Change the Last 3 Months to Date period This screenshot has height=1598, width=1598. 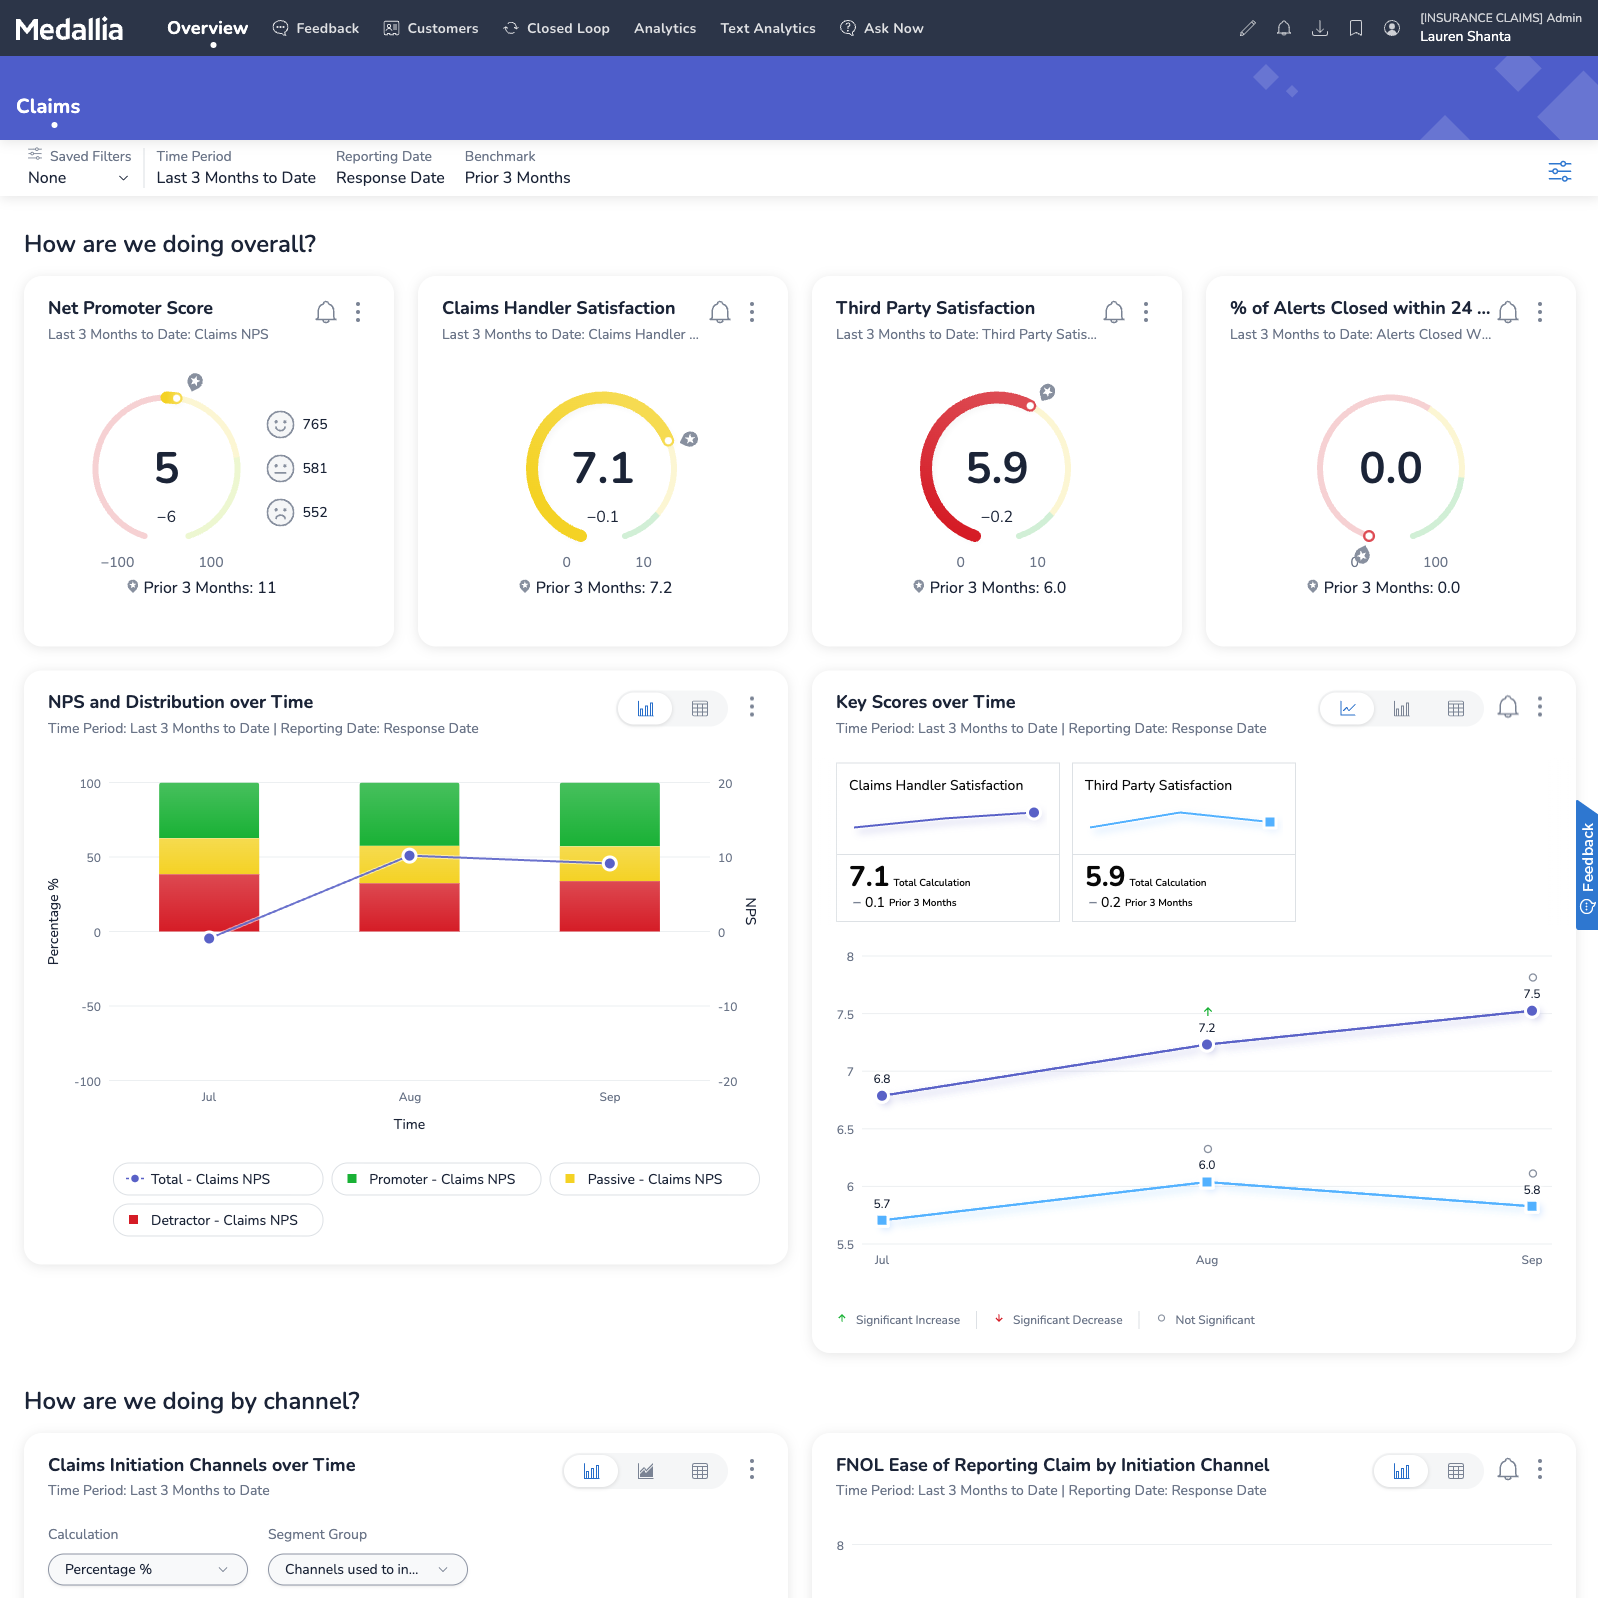[x=236, y=178]
